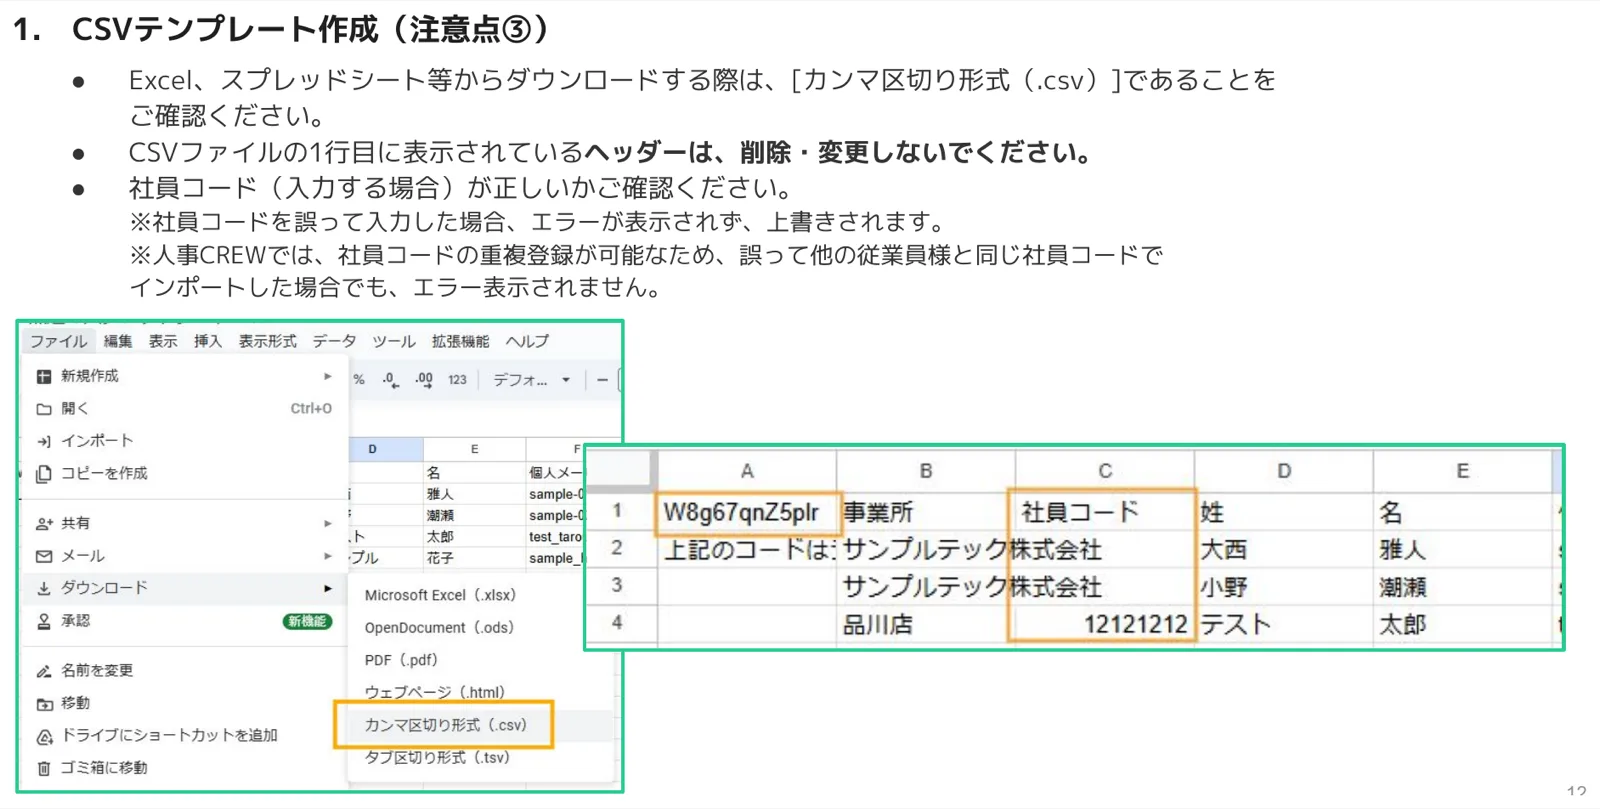
Task: Expand the ダウンロード submenu arrow
Action: pos(327,588)
